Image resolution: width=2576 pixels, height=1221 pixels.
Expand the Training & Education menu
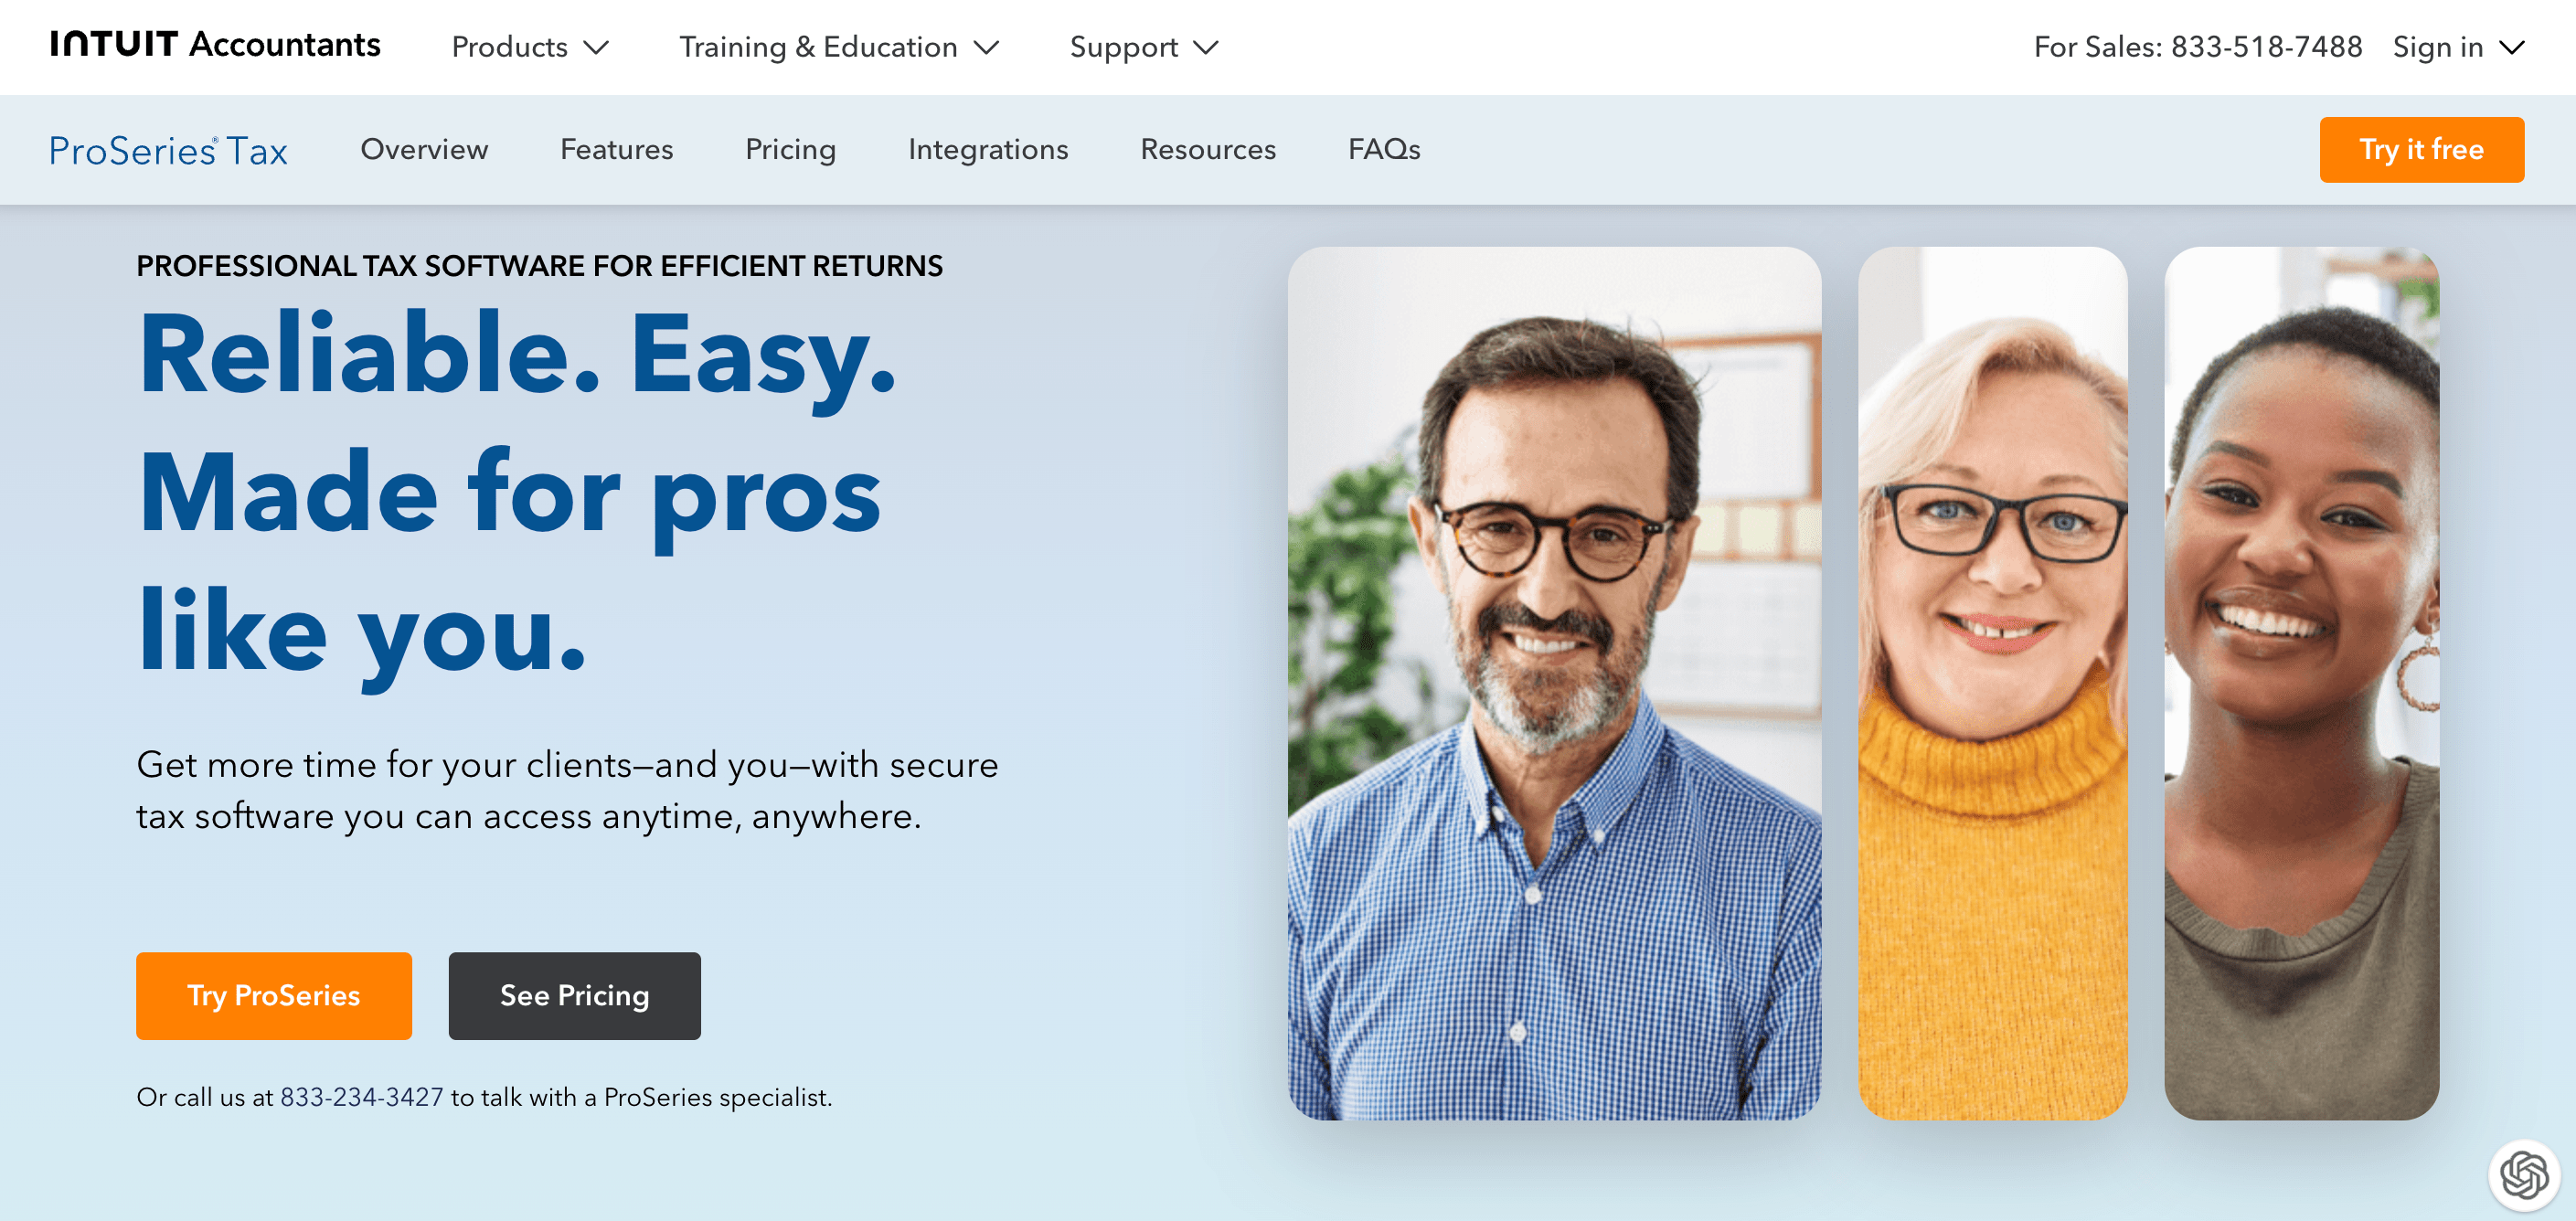[x=839, y=47]
